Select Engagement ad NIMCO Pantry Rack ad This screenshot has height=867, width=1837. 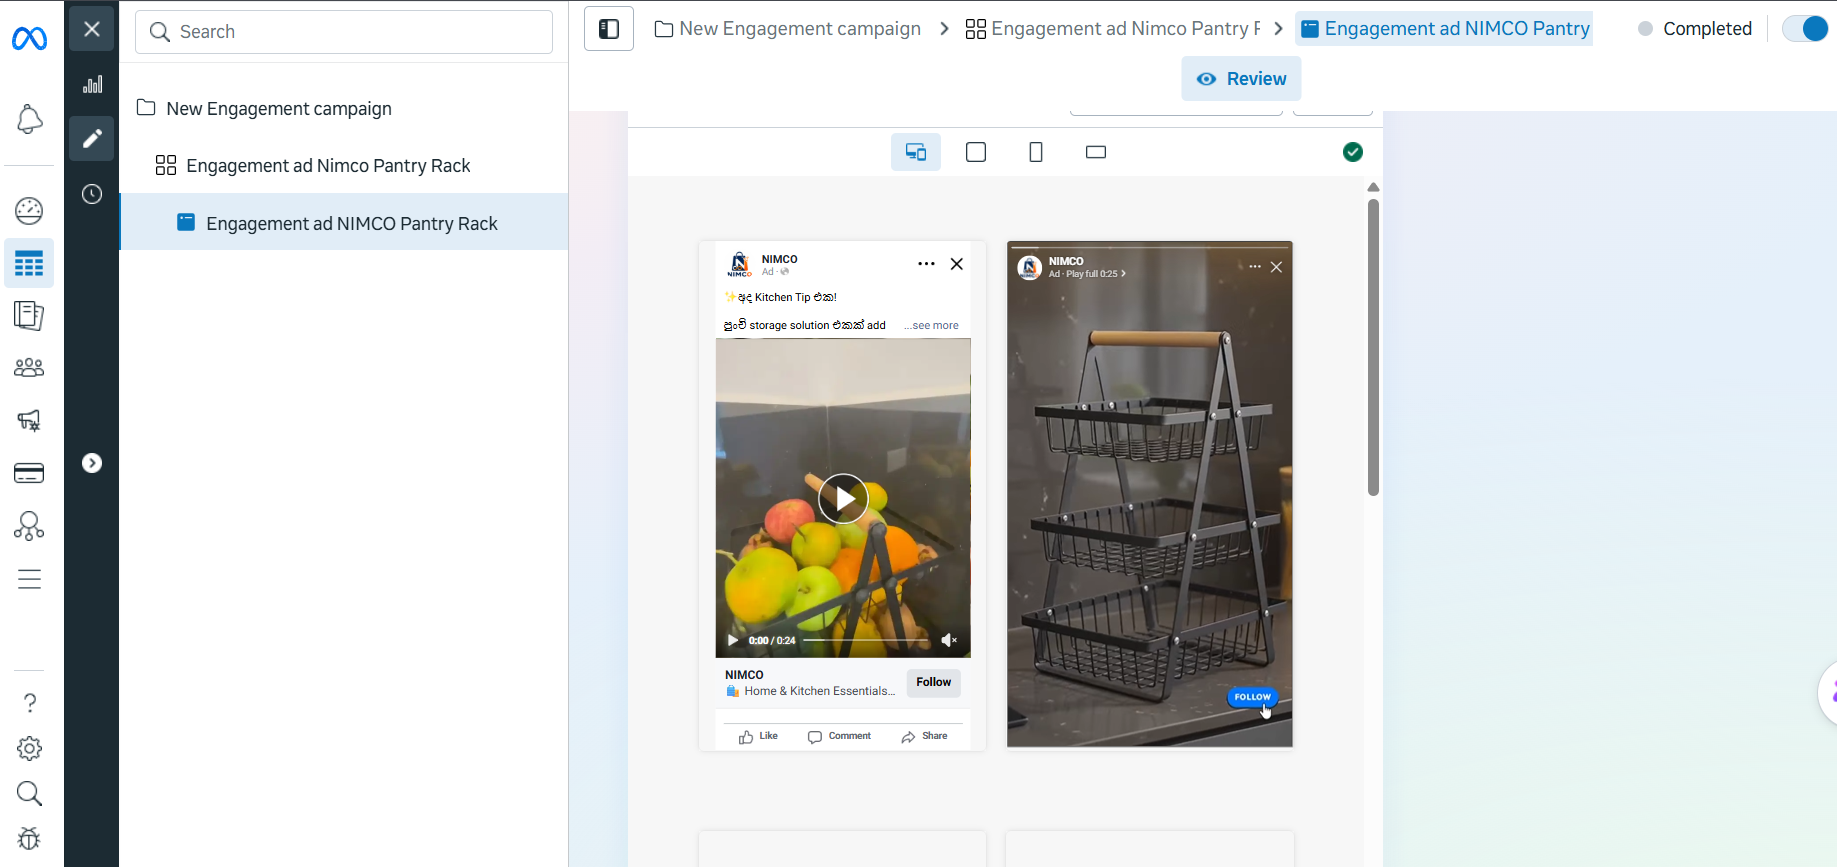(x=344, y=223)
